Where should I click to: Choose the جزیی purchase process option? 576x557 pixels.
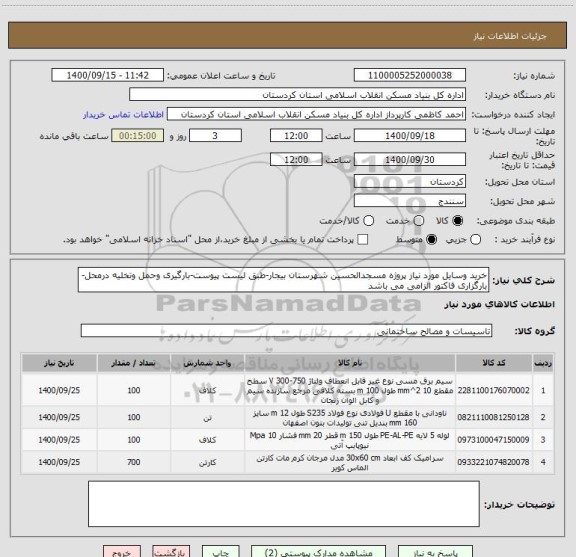coord(475,240)
